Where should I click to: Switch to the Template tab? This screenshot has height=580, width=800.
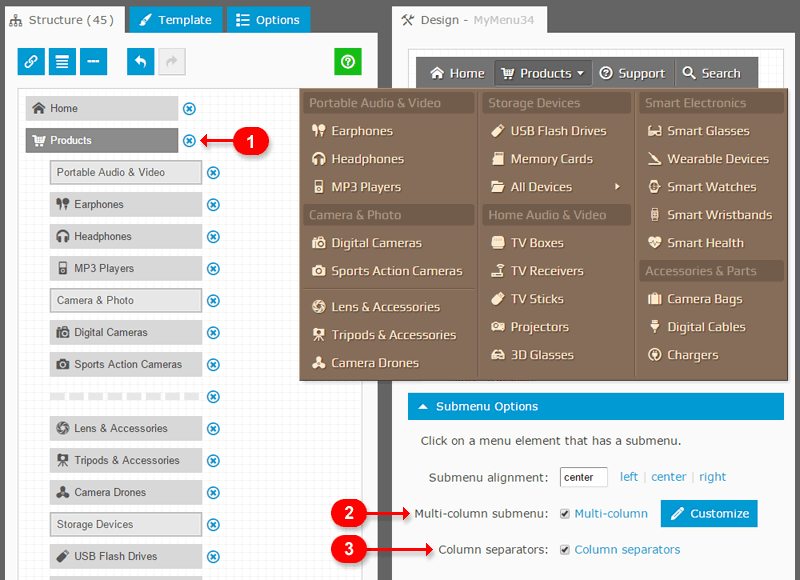click(175, 19)
